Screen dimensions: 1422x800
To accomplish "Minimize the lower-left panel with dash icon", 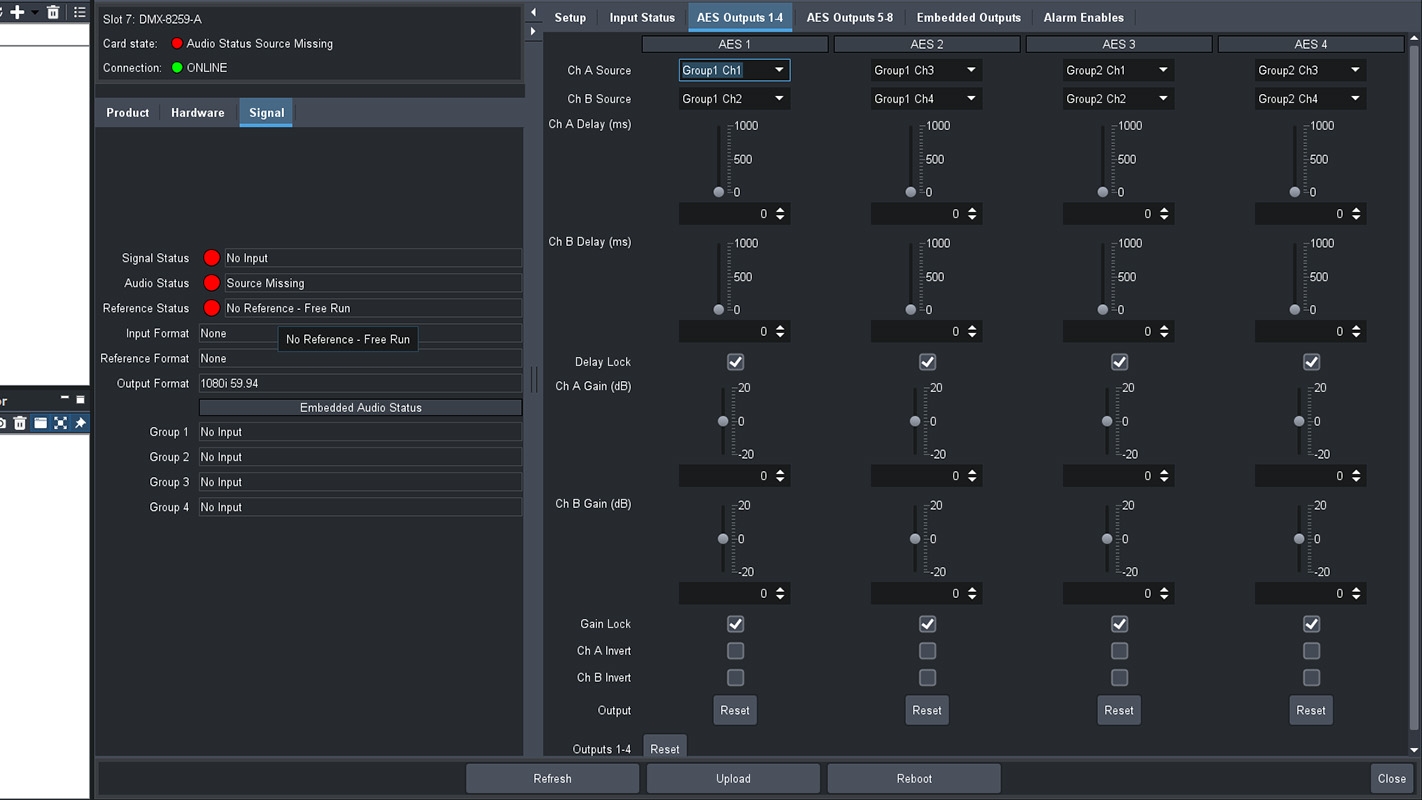I will pyautogui.click(x=65, y=399).
